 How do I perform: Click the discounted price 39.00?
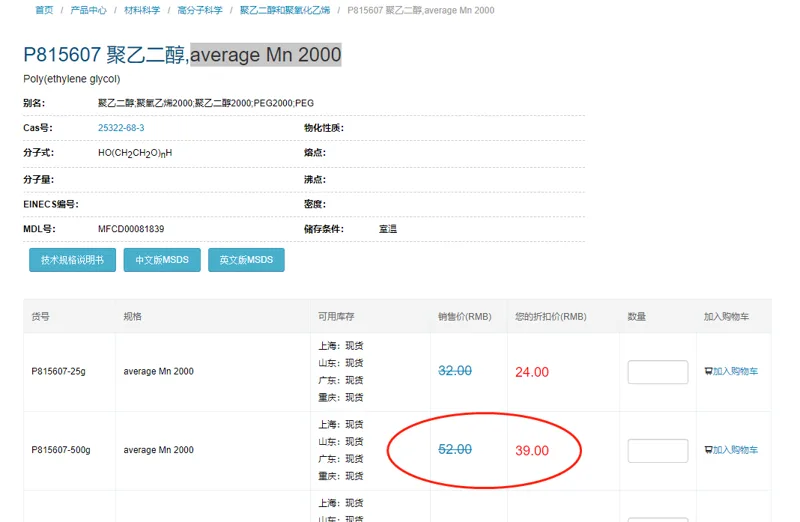pos(532,451)
